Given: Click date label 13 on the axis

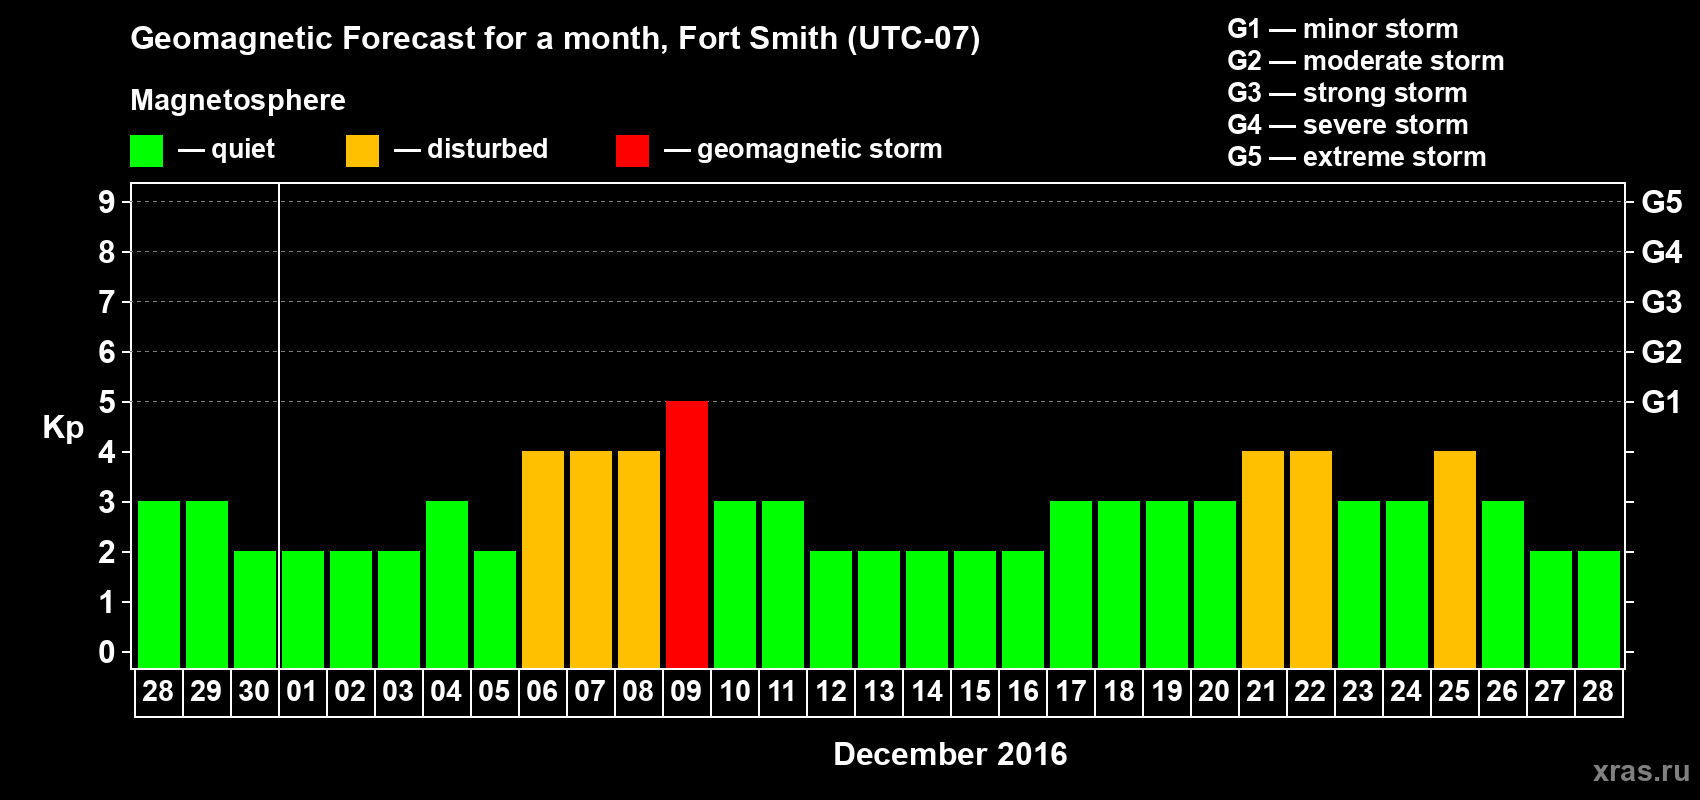Looking at the screenshot, I should click(878, 691).
